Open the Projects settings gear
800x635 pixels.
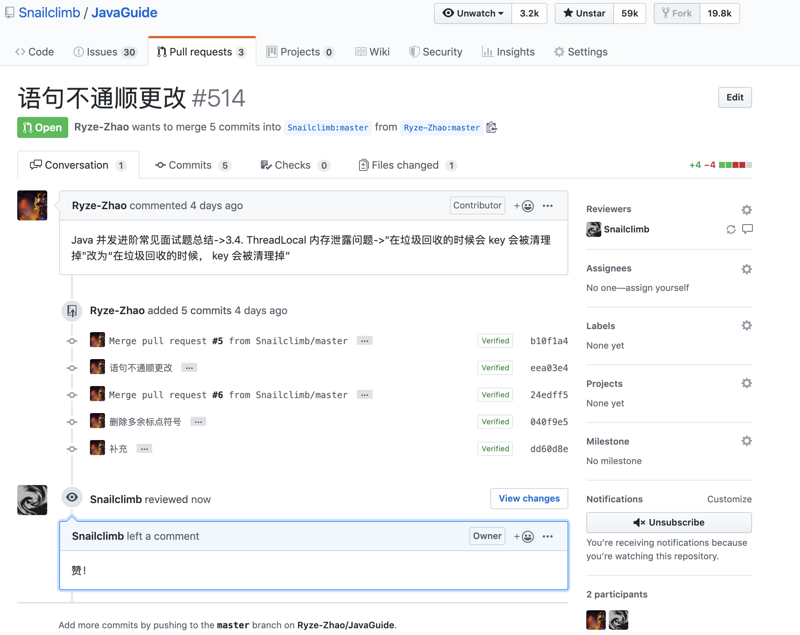pos(746,383)
